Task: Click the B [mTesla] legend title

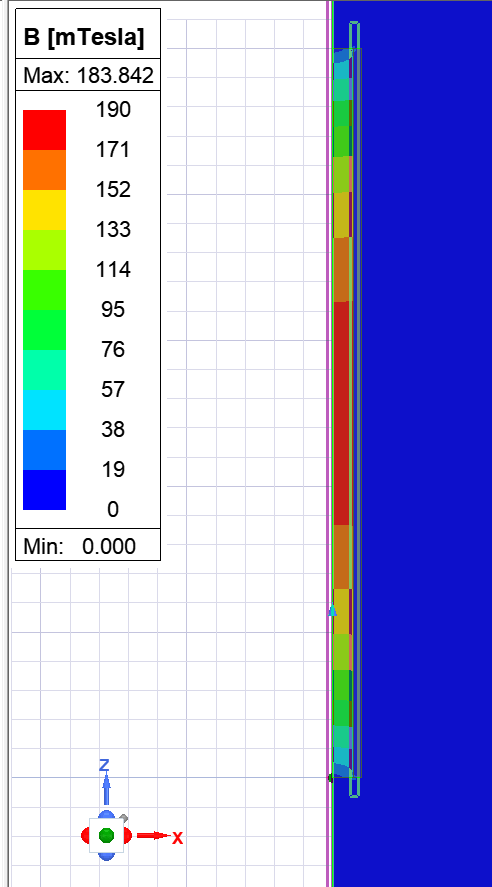Action: [x=84, y=37]
